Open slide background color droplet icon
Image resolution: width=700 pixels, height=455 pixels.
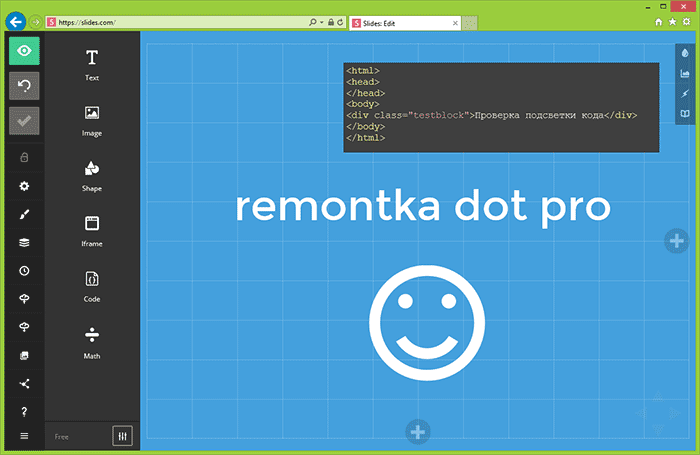tap(685, 53)
